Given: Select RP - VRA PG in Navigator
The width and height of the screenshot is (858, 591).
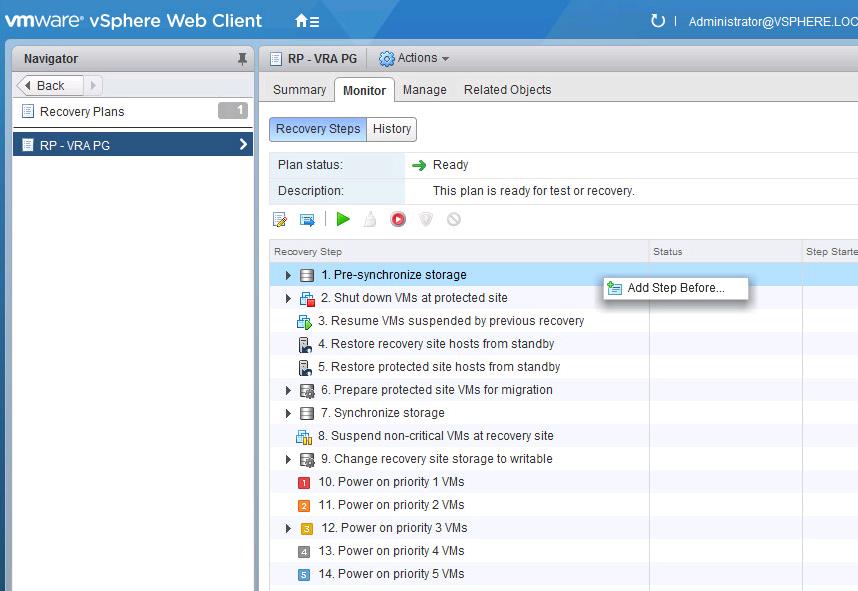Looking at the screenshot, I should click(x=132, y=144).
